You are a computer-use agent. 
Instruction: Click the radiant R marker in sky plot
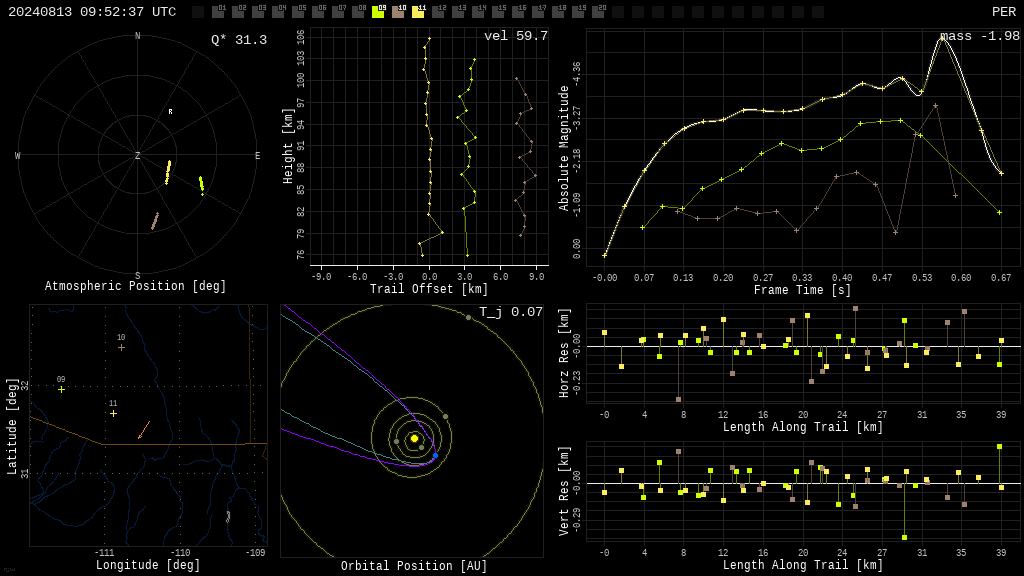(x=170, y=112)
